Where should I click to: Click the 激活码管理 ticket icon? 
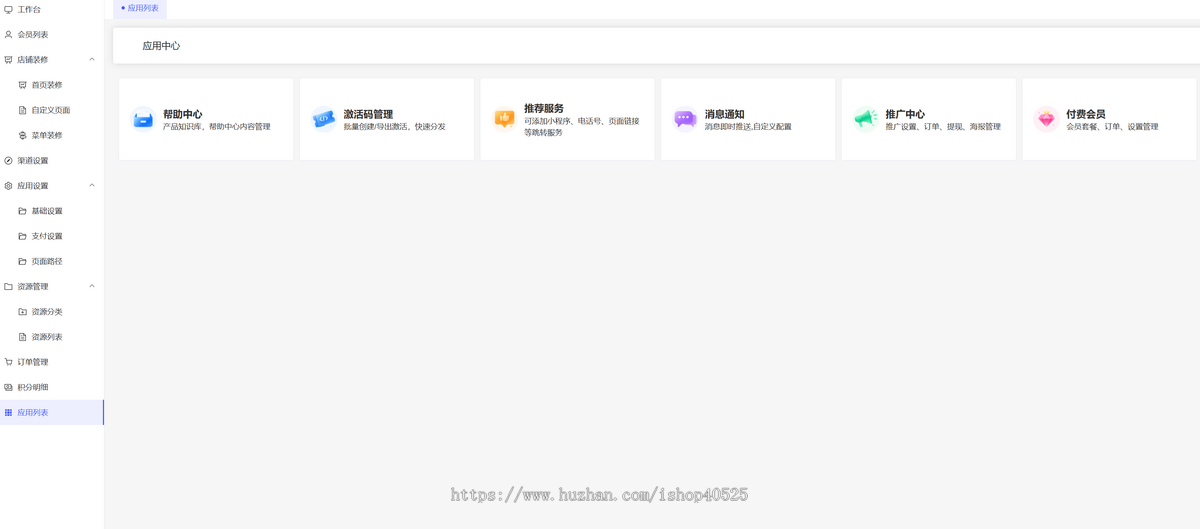point(324,119)
